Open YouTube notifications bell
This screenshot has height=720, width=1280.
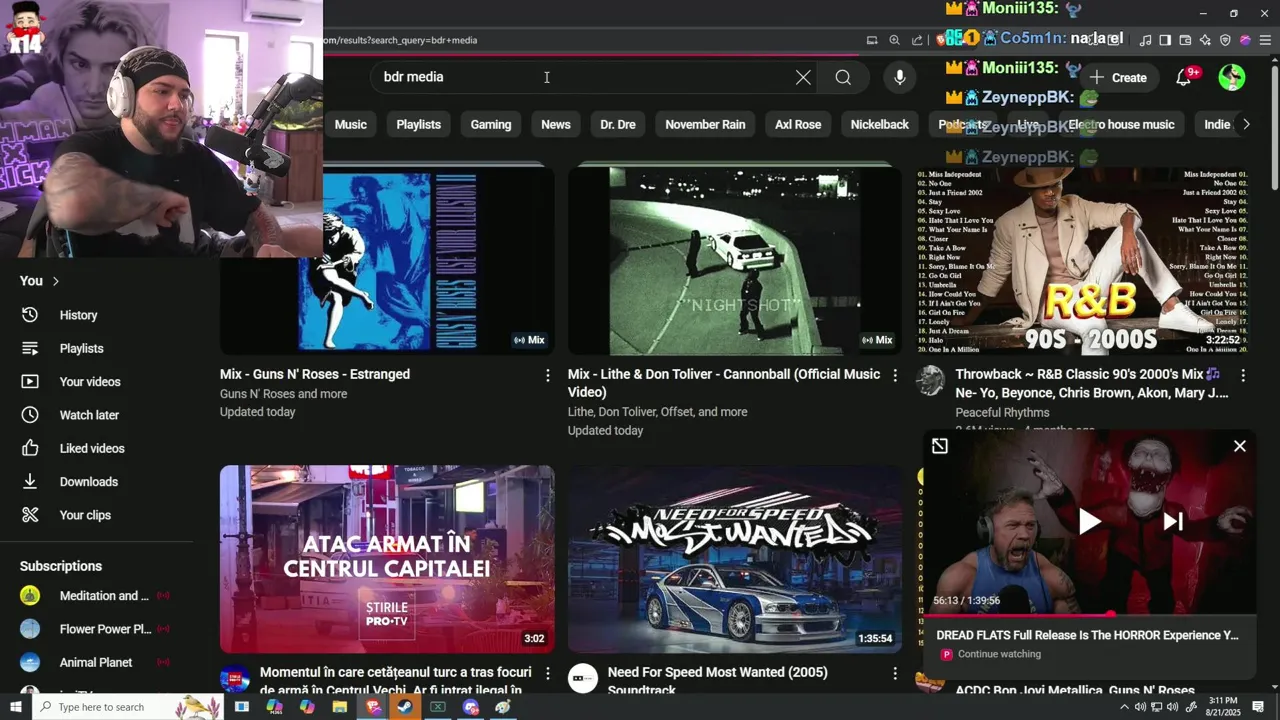[x=1185, y=77]
